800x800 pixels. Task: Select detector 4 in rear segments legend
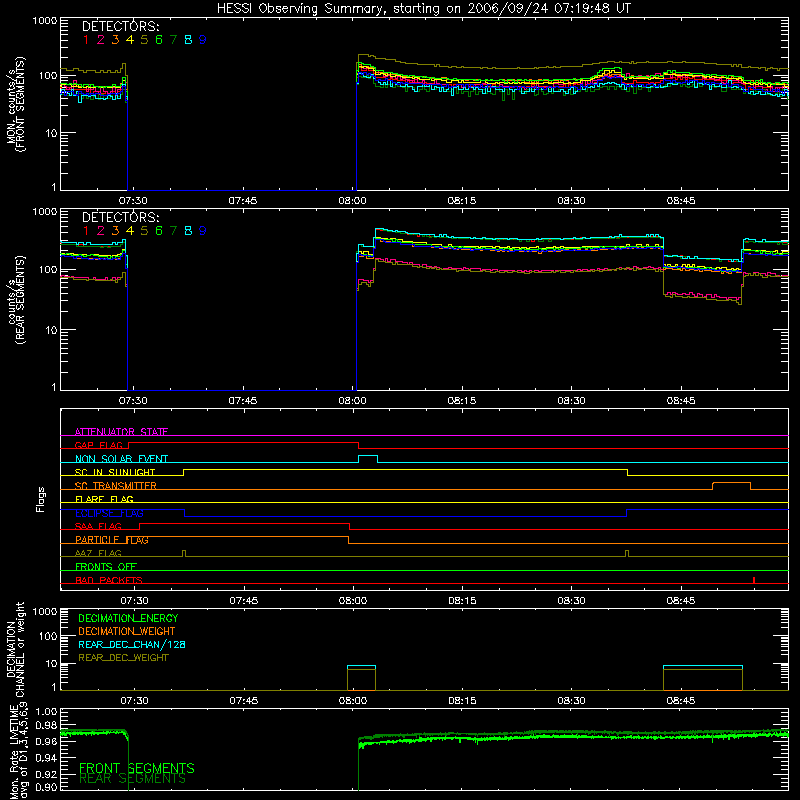tap(130, 231)
